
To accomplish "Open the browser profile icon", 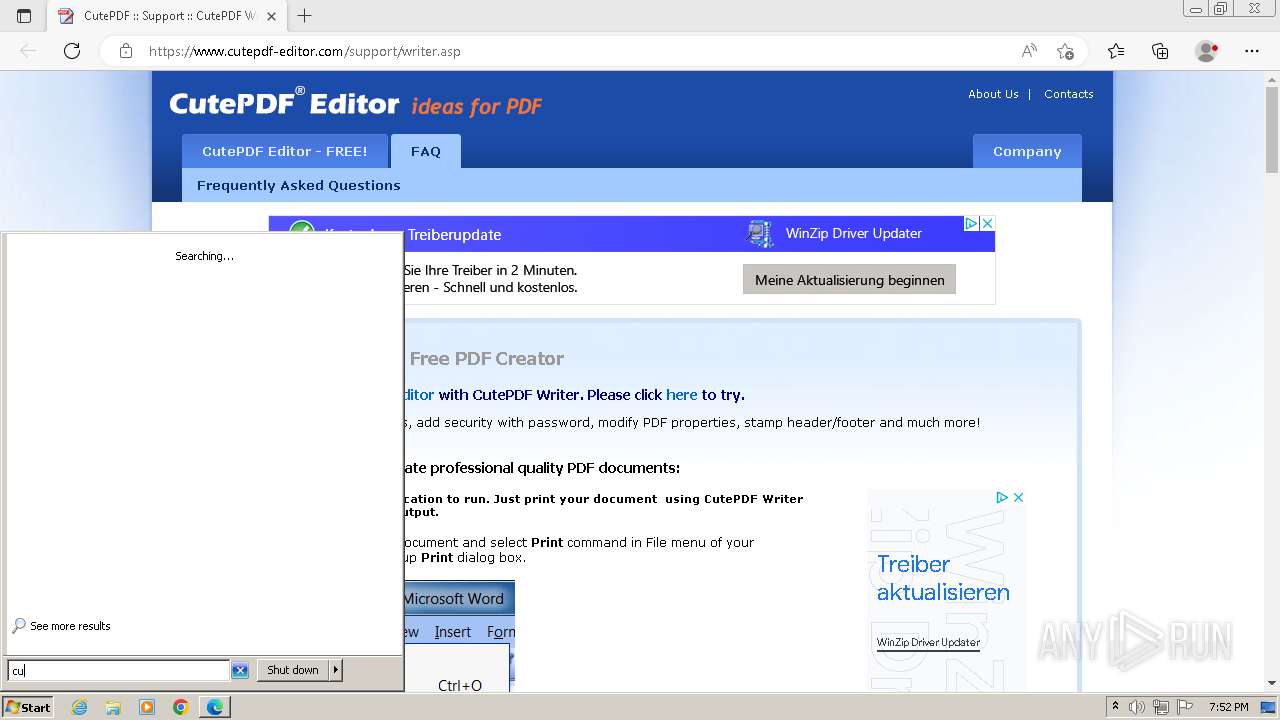I will click(x=1206, y=51).
